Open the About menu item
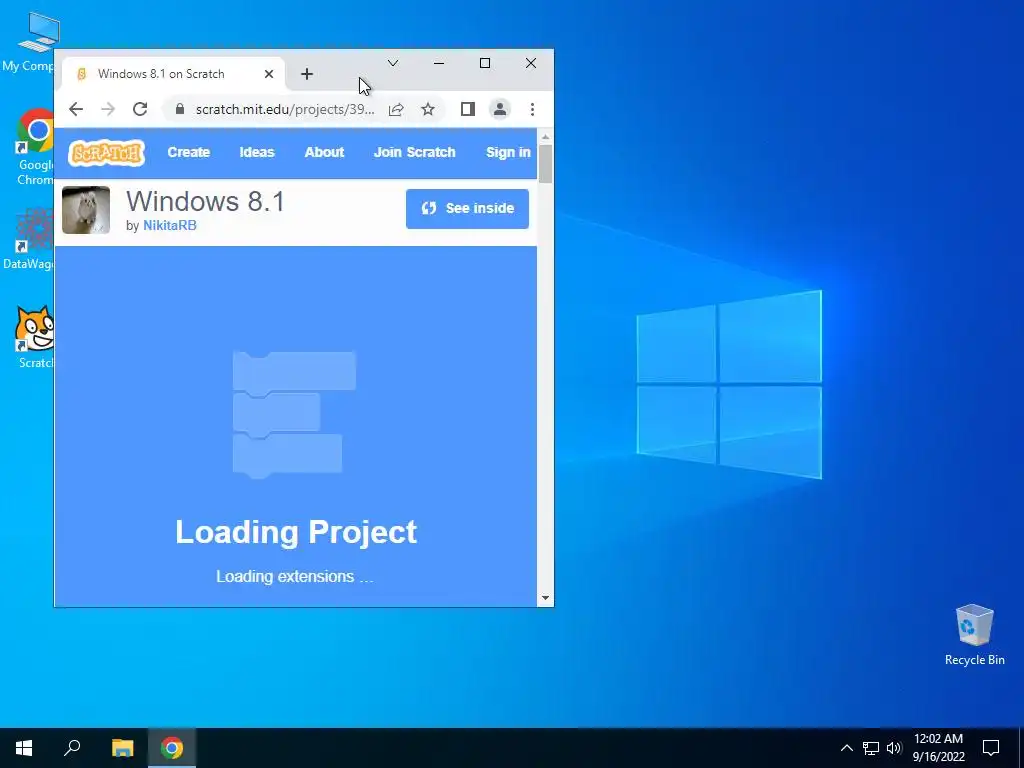 click(324, 152)
